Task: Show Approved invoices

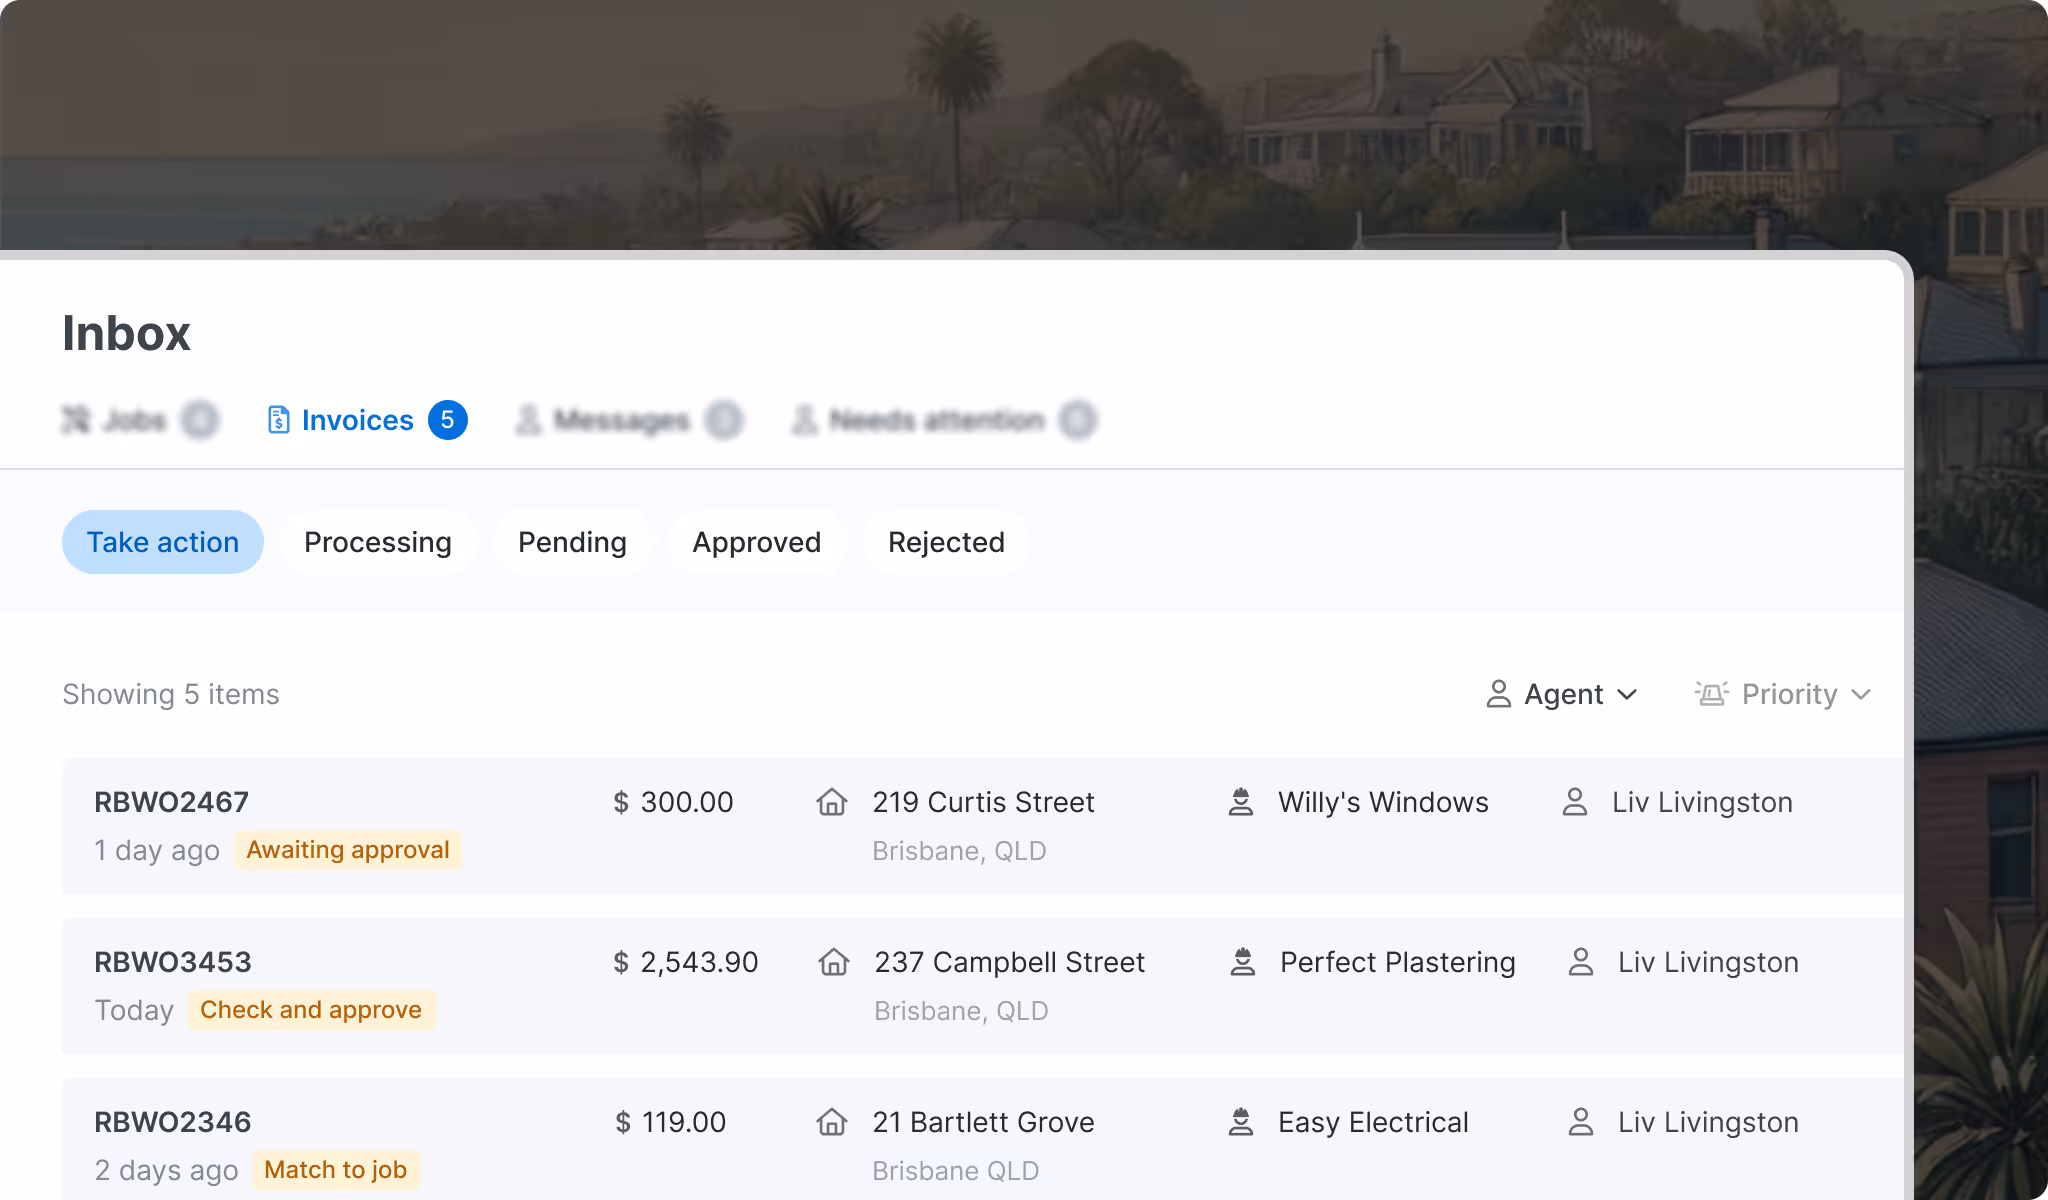Action: click(x=756, y=542)
